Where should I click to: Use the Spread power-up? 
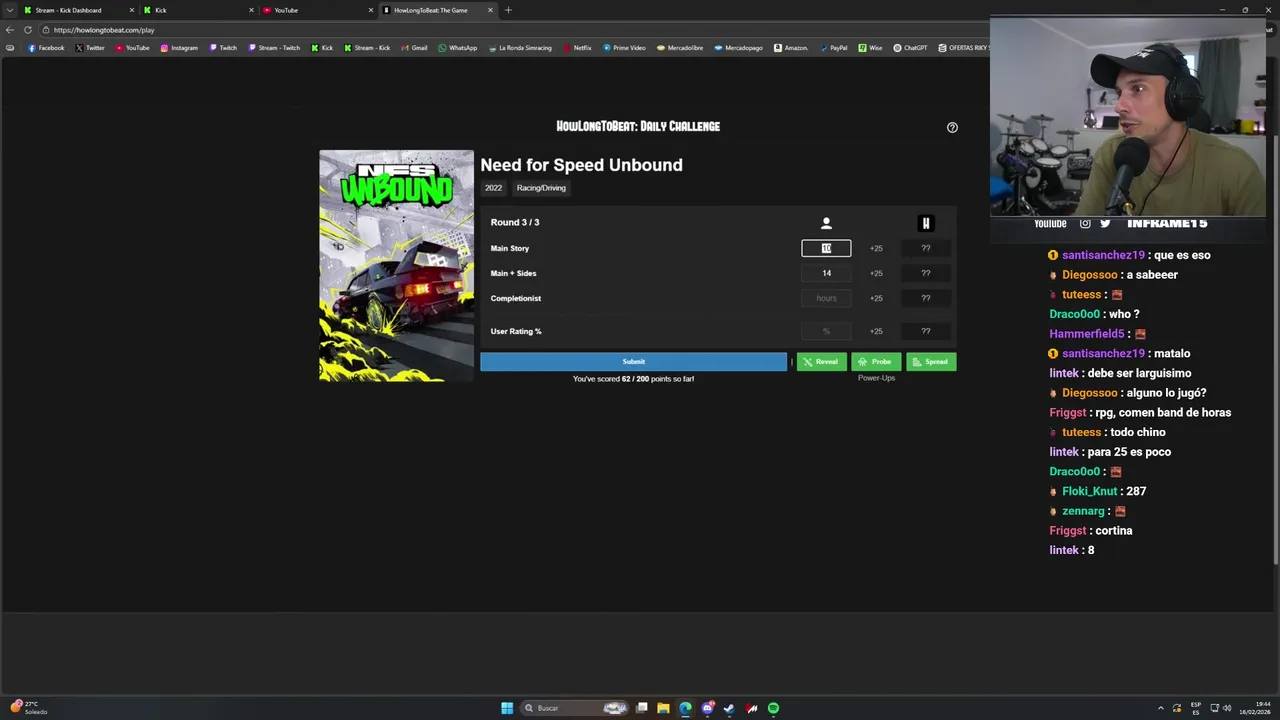tap(931, 361)
